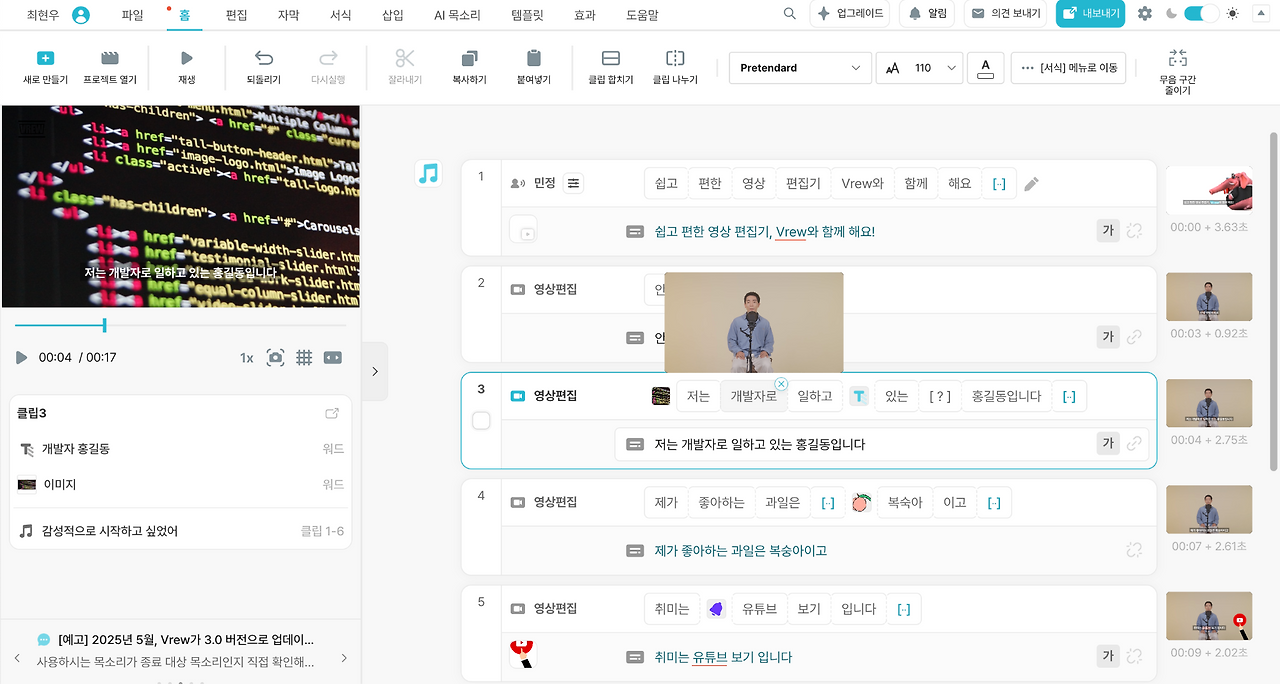The image size is (1280, 684).
Task: Open the 클립3 pop-out icon
Action: [x=332, y=414]
